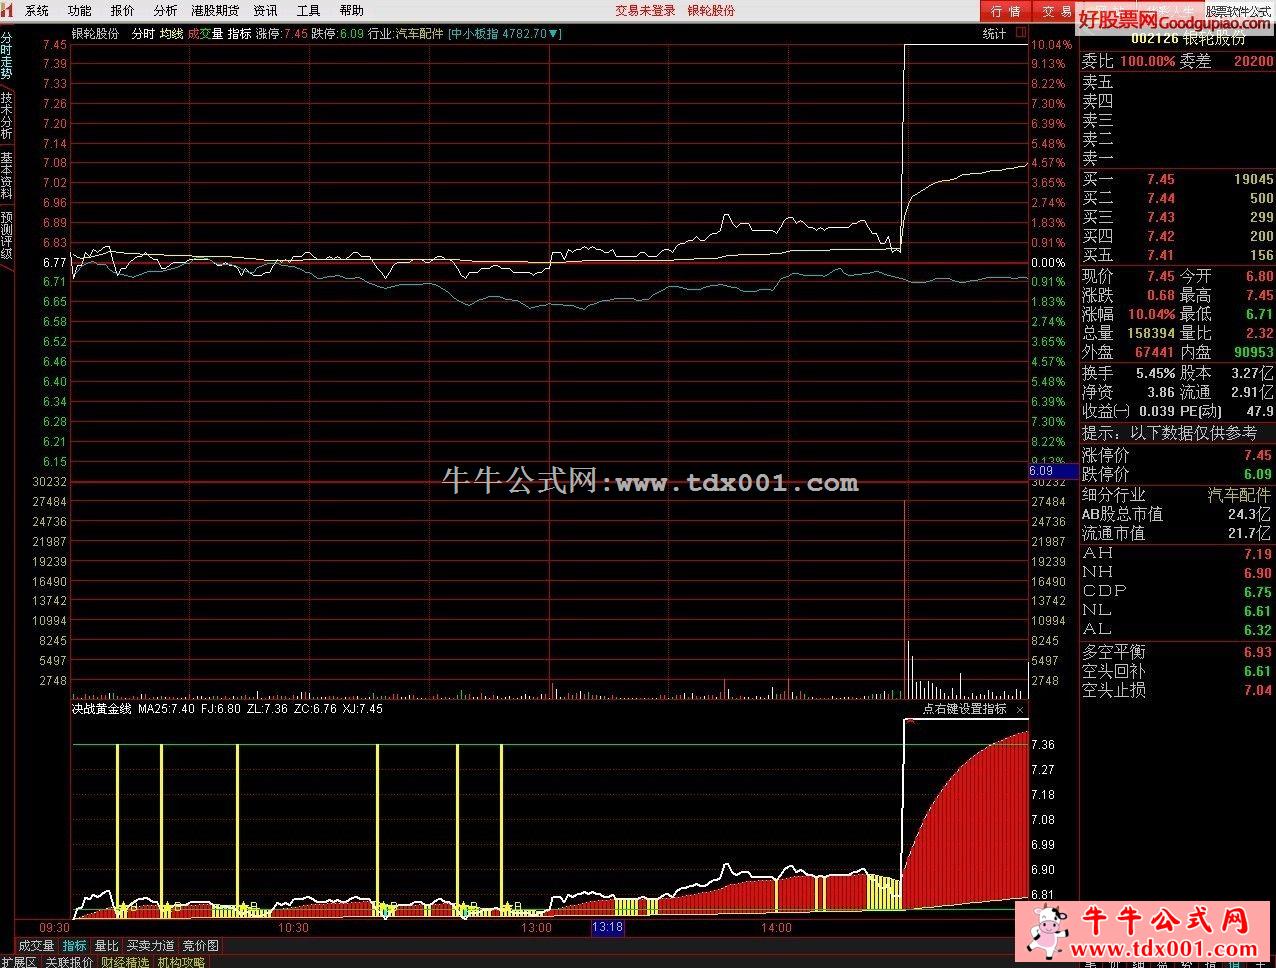Click the red square icon beside 统计

pyautogui.click(x=1021, y=33)
